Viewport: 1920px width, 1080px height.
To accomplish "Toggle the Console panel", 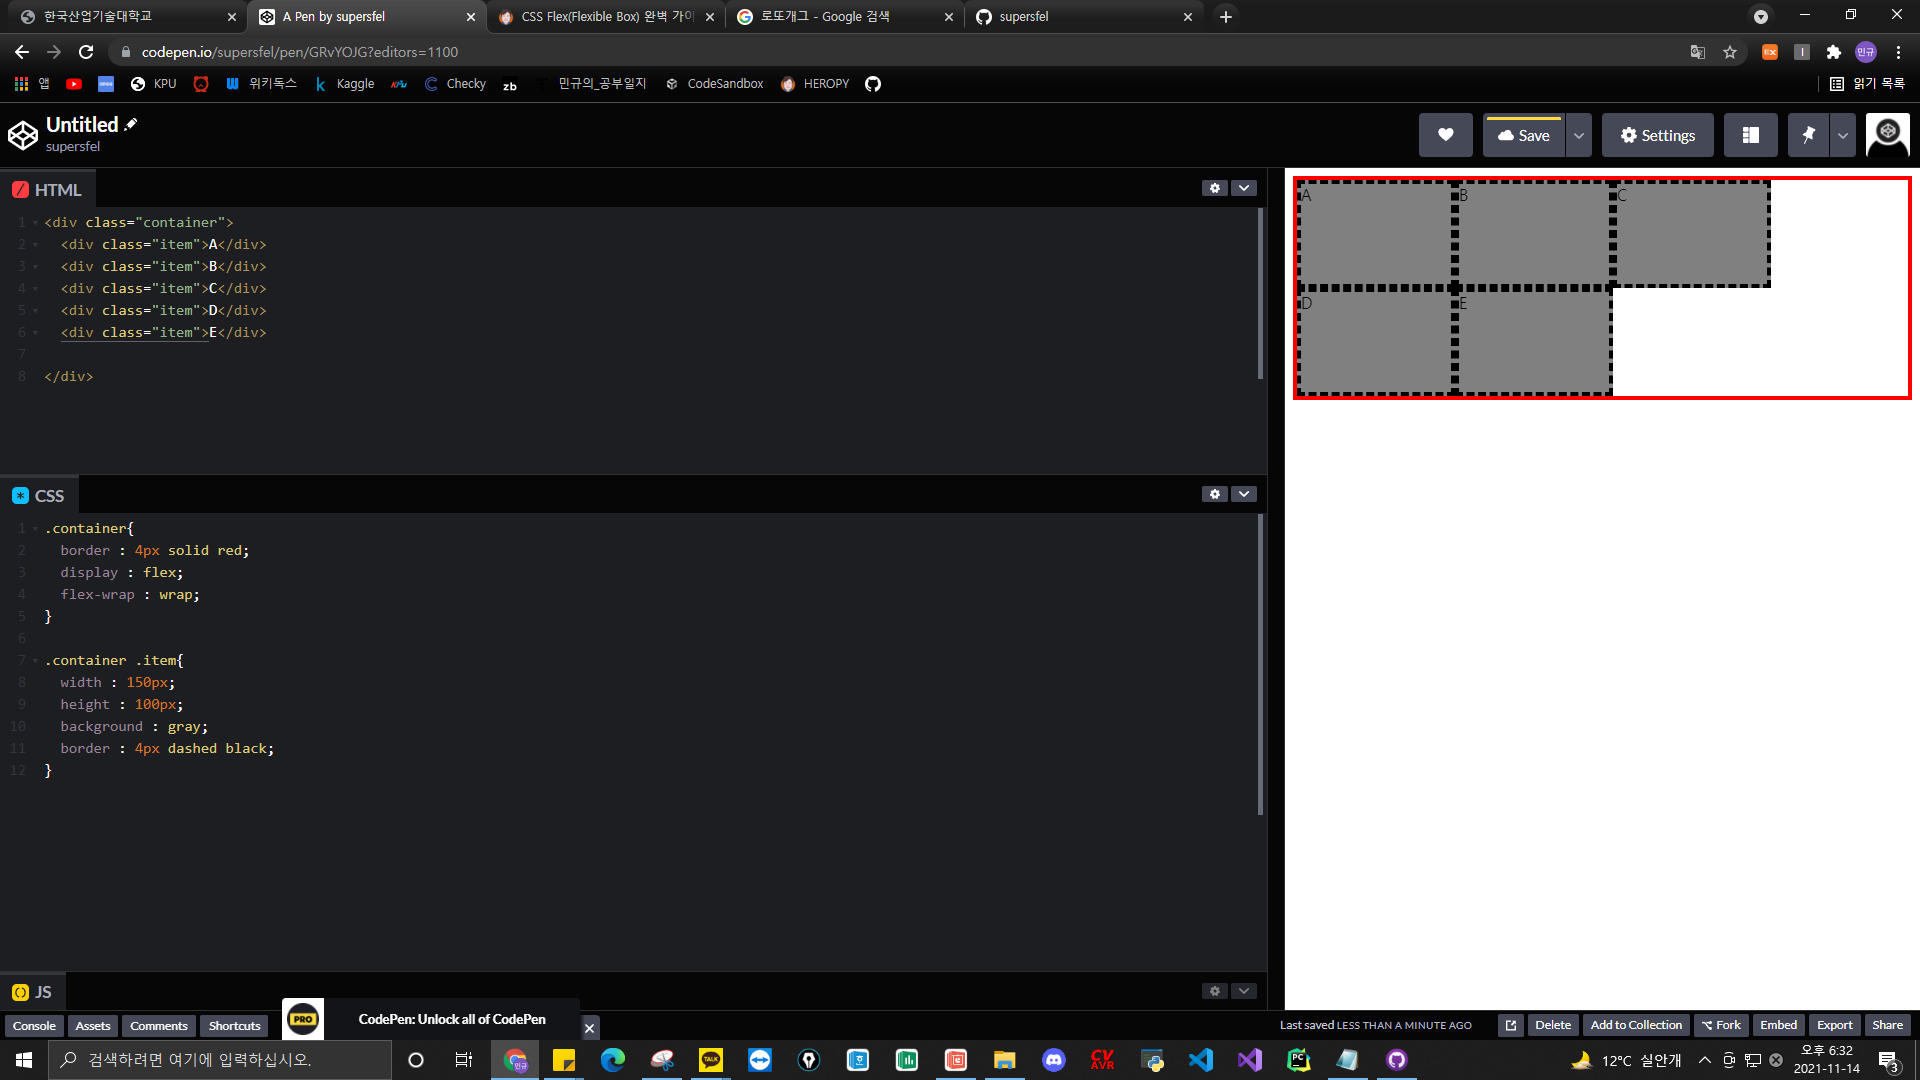I will tap(34, 1026).
